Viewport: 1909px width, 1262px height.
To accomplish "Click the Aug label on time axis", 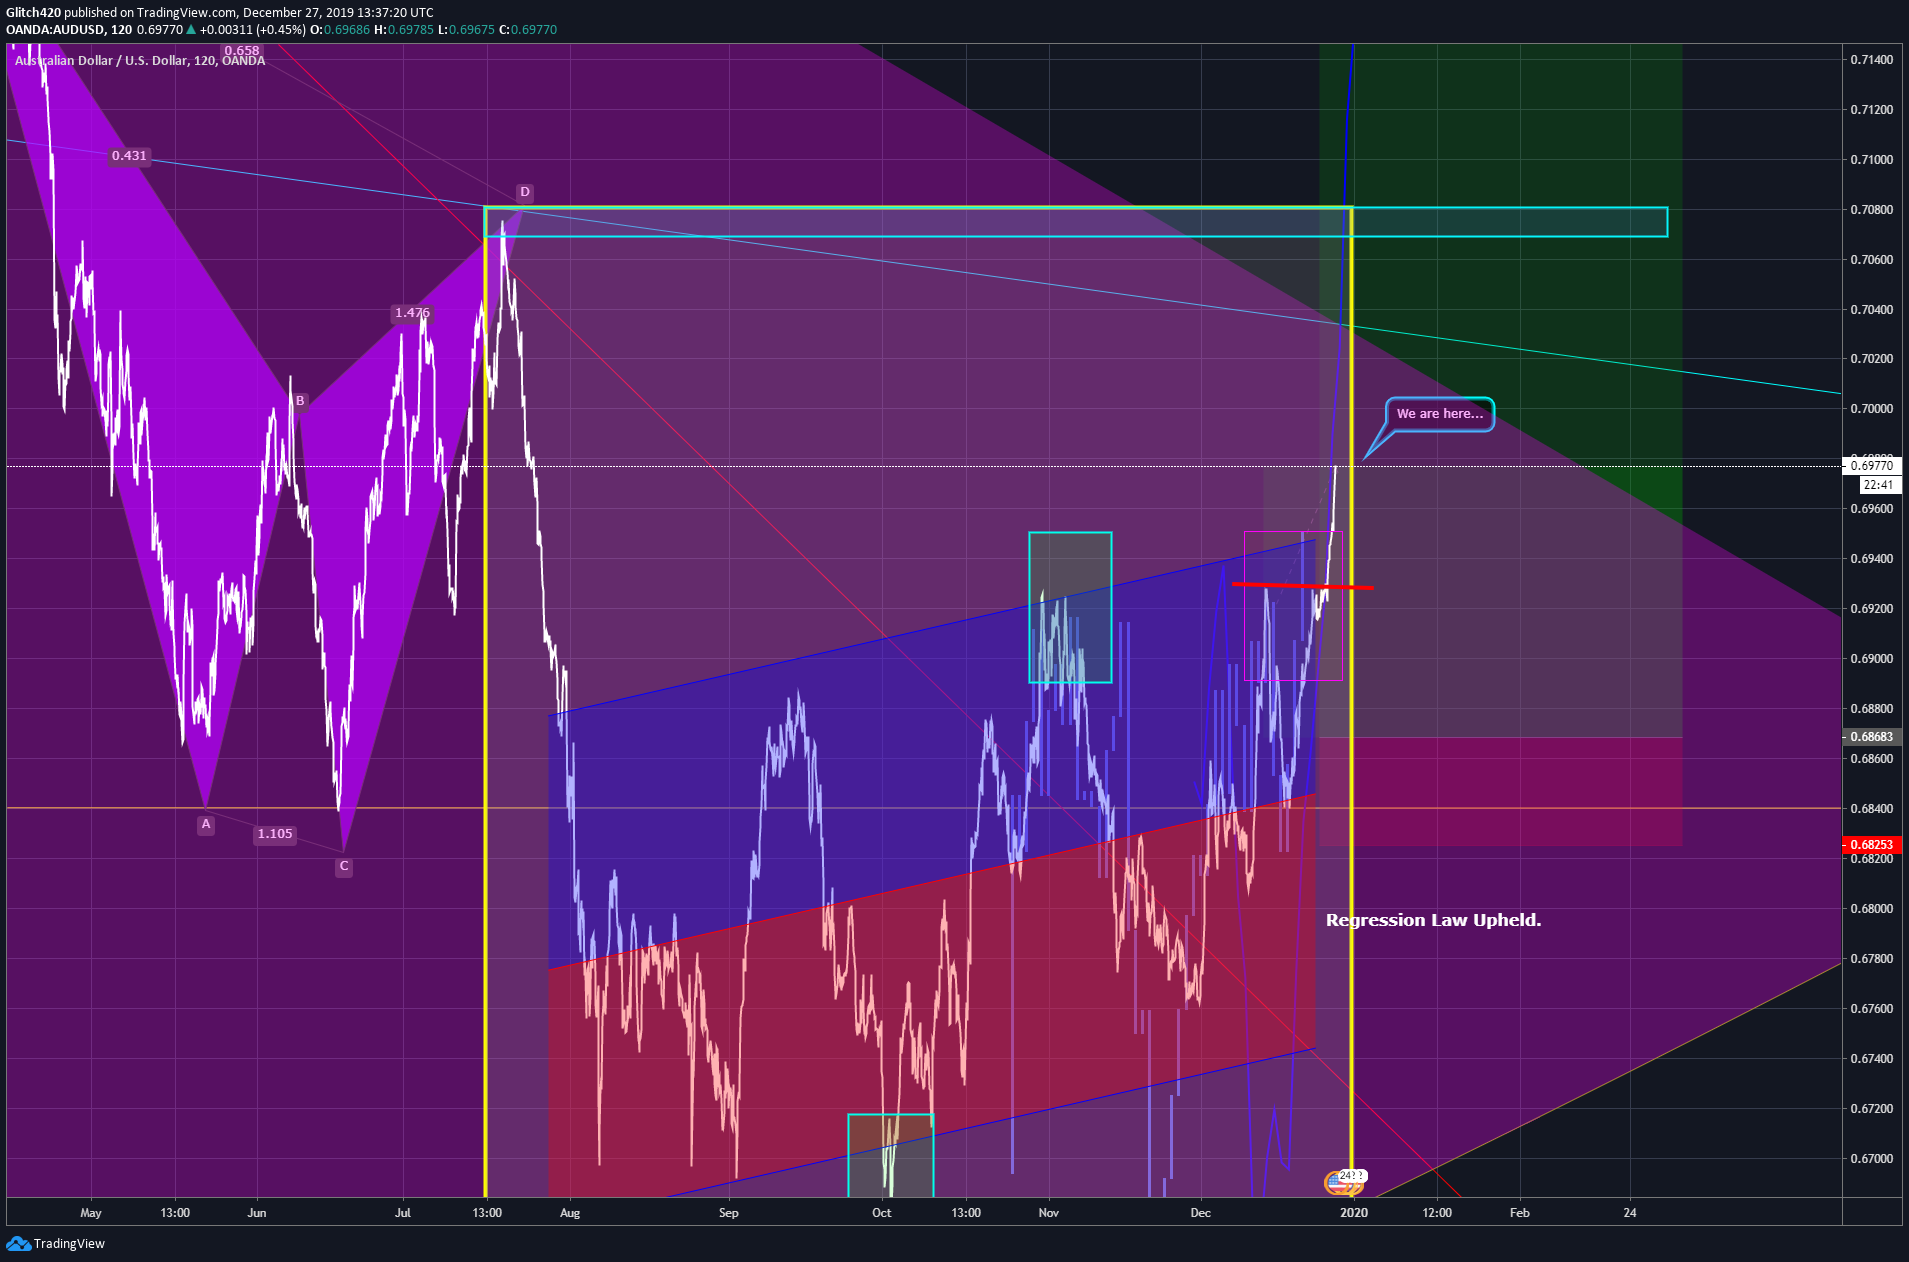I will [x=570, y=1213].
